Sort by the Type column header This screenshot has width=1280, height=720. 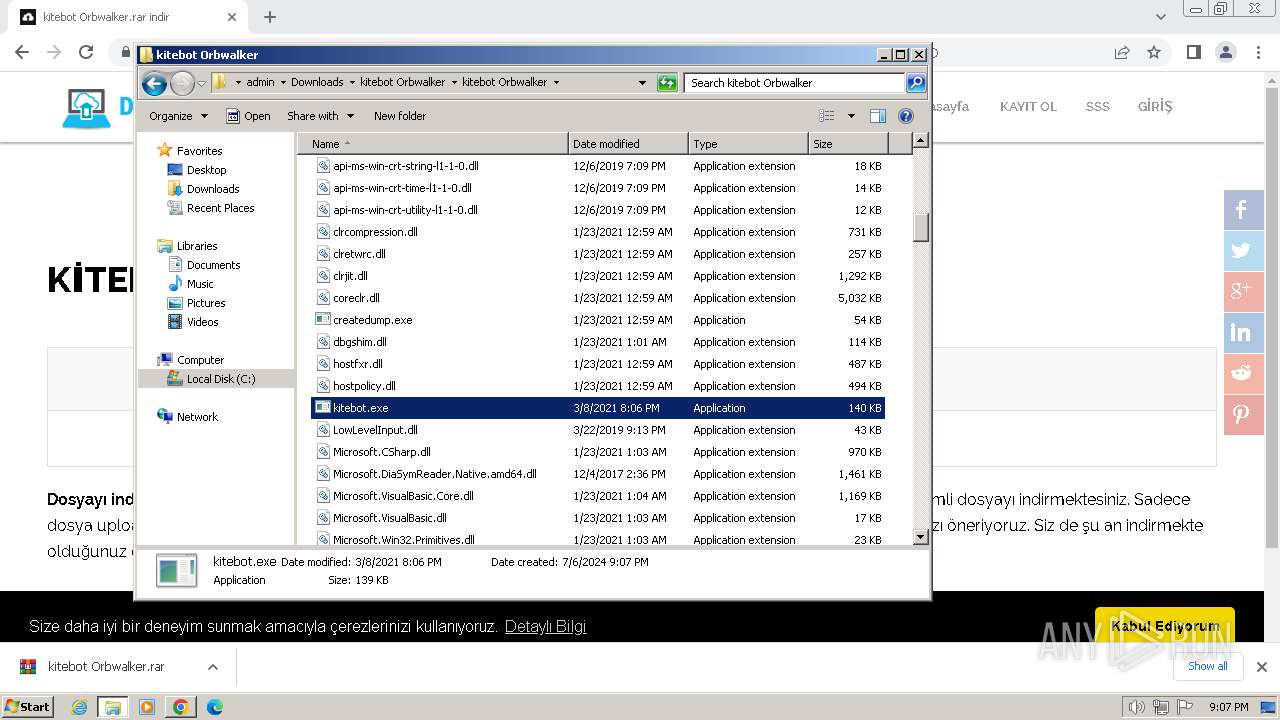click(x=748, y=144)
